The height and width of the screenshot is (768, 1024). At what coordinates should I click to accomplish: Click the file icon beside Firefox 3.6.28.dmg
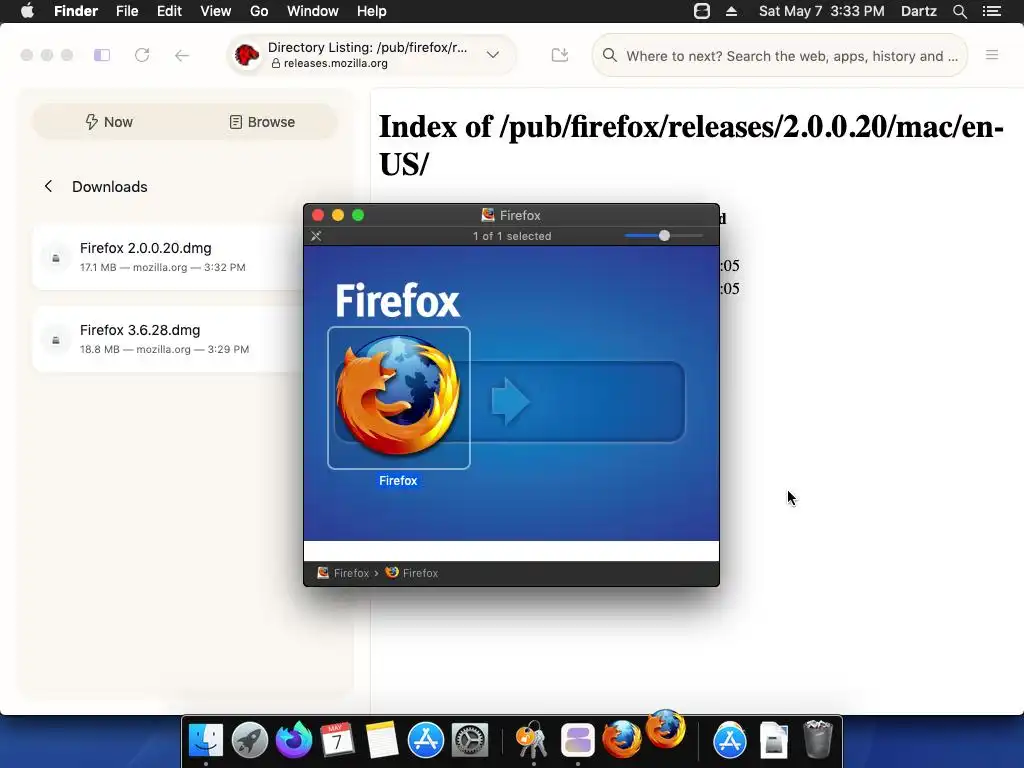point(56,340)
